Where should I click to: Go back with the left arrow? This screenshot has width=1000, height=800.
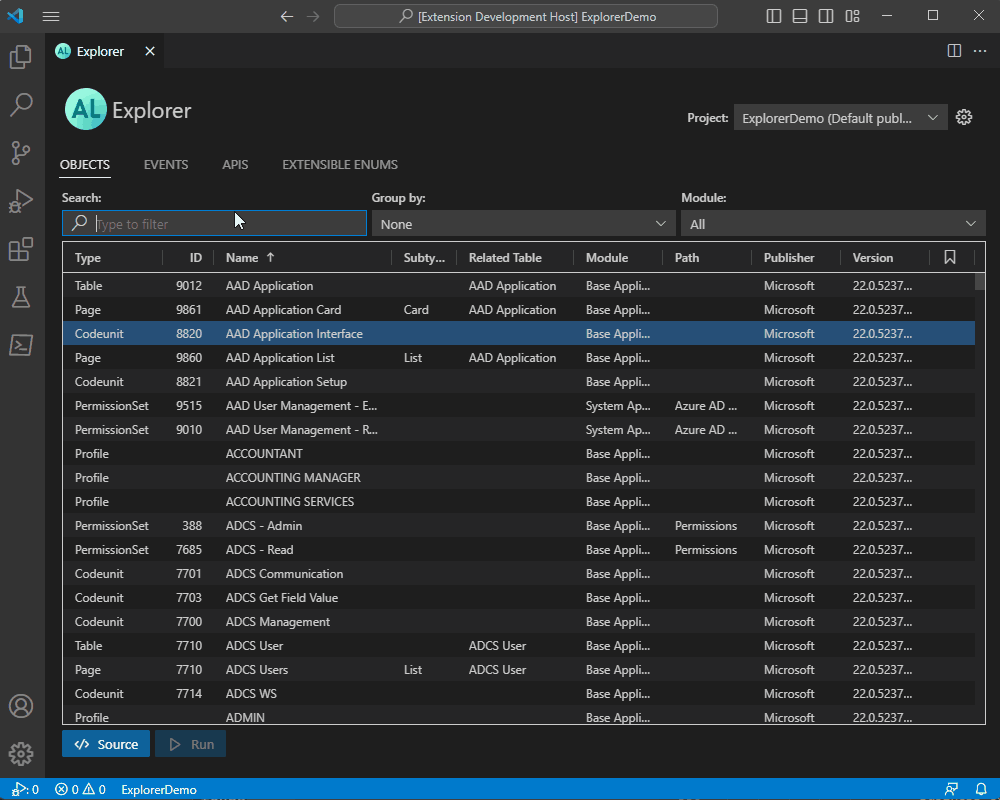click(x=287, y=17)
